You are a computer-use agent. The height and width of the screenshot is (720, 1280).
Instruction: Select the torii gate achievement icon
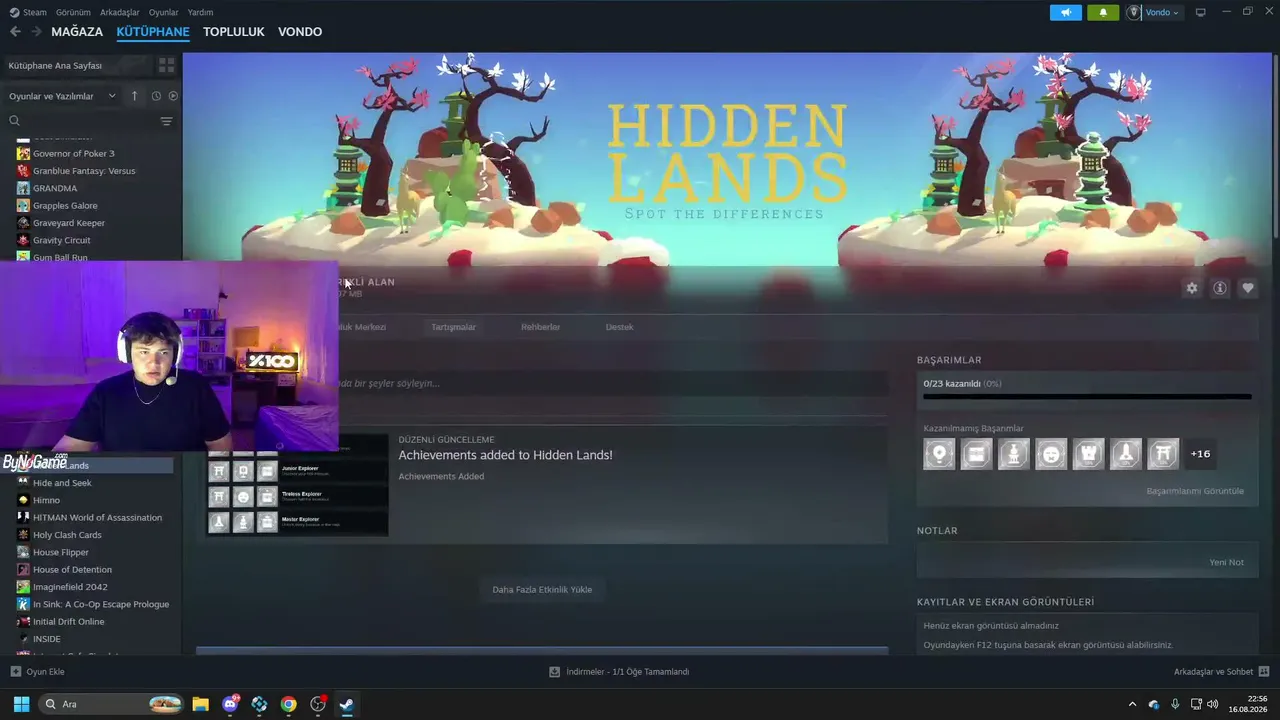(1163, 454)
